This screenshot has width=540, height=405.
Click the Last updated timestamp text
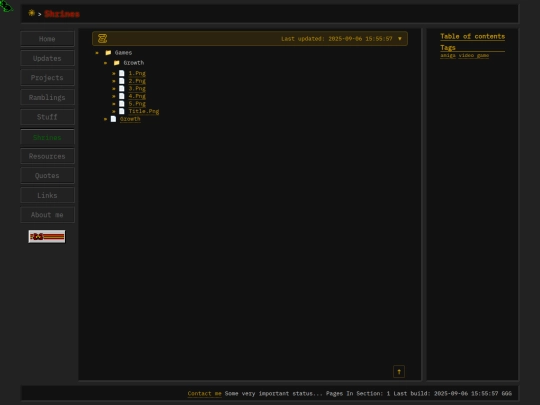(x=336, y=39)
